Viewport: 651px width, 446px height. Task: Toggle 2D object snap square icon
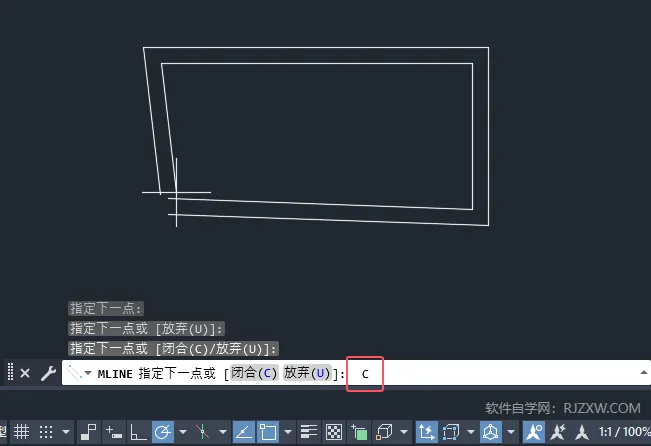(268, 432)
